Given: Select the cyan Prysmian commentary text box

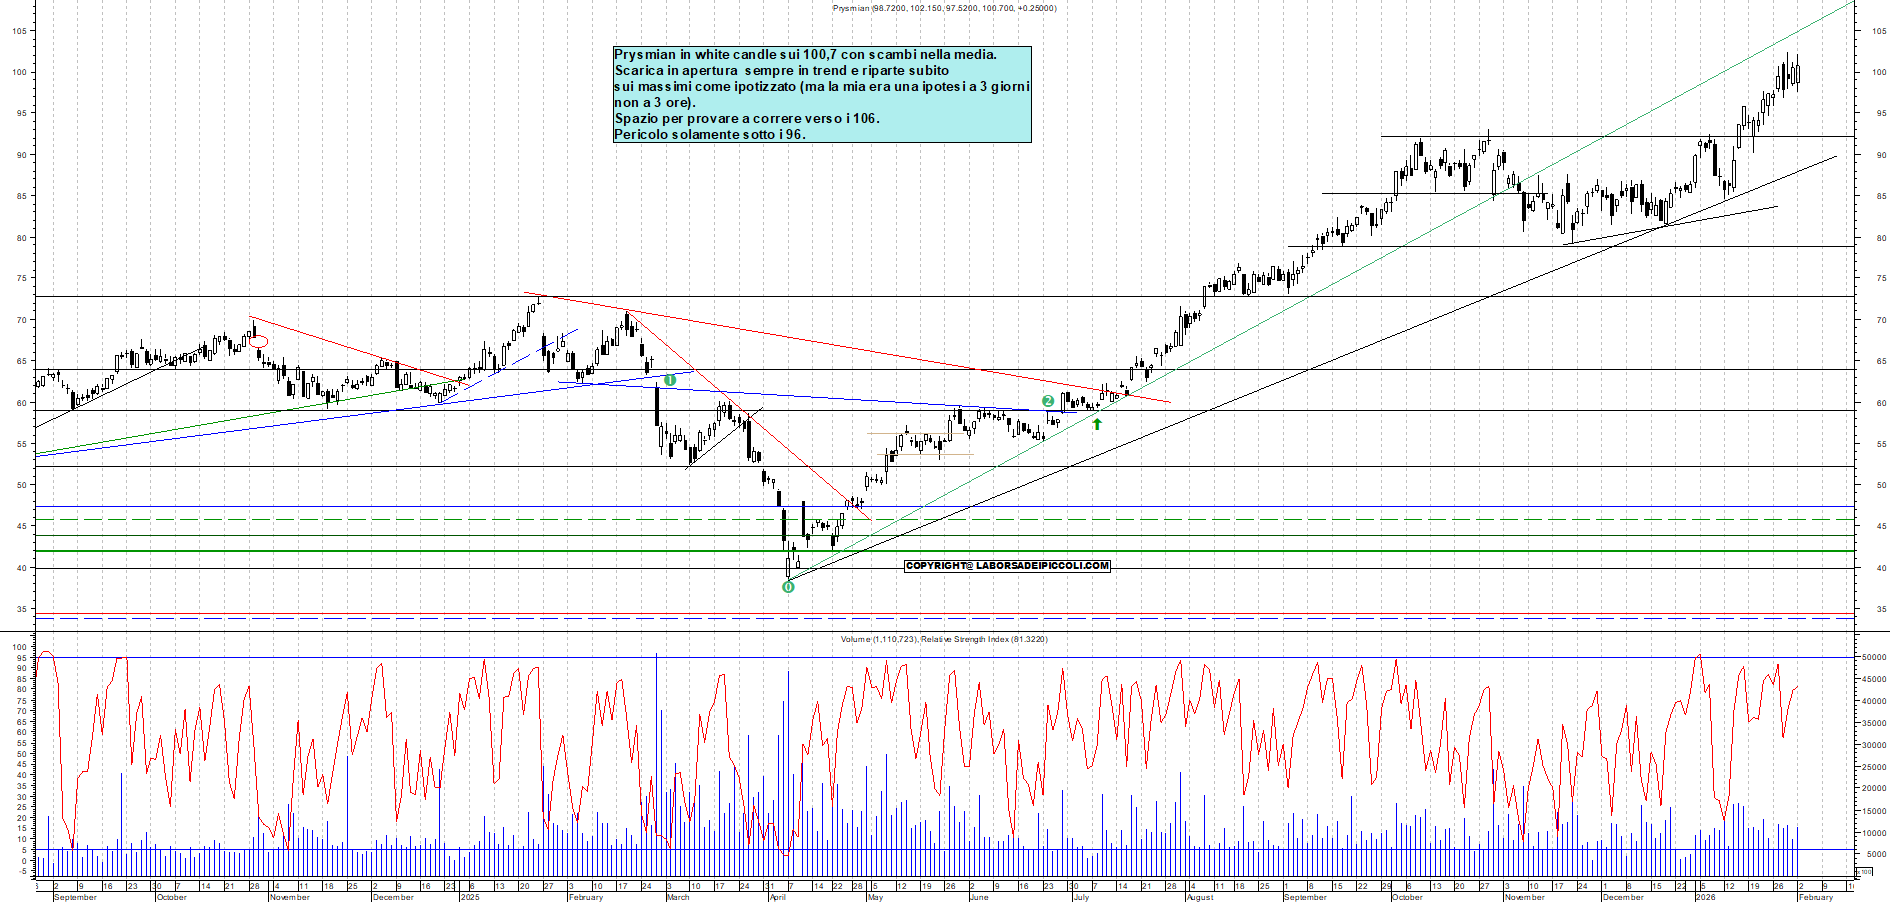Looking at the screenshot, I should [x=821, y=94].
